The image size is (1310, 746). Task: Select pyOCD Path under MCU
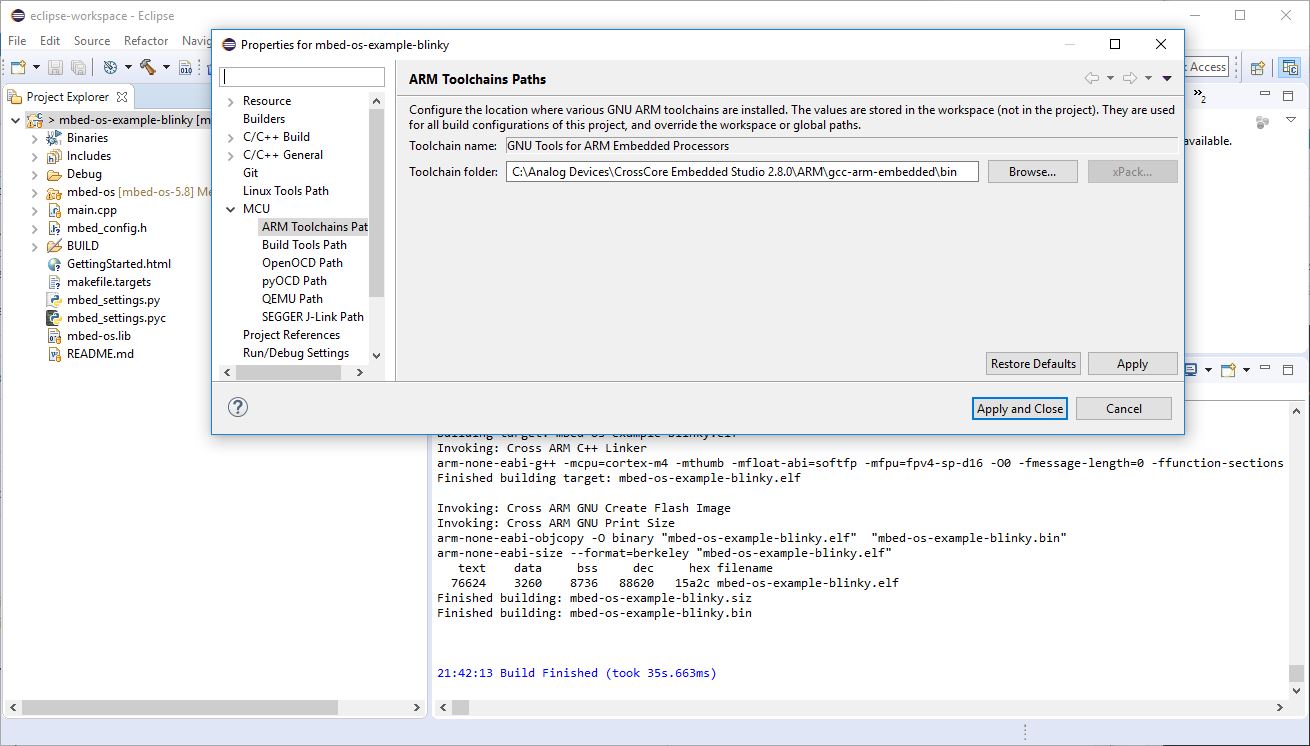pos(294,281)
